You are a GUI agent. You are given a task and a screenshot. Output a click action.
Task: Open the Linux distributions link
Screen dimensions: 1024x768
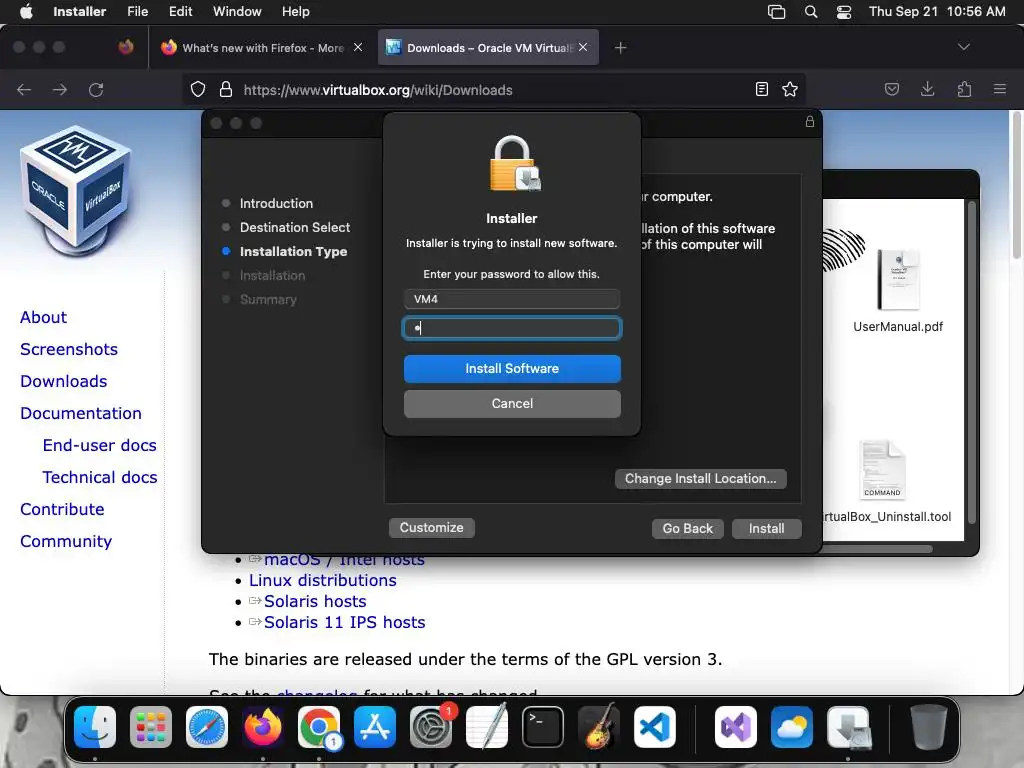point(323,581)
